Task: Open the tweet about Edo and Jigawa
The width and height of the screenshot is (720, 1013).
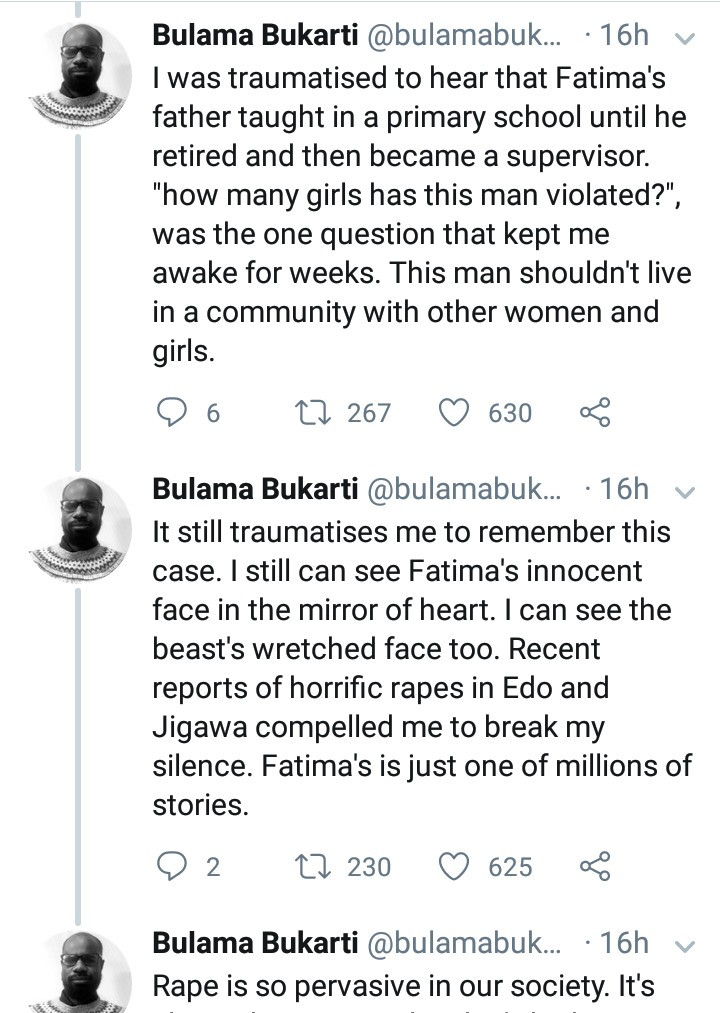Action: click(420, 668)
